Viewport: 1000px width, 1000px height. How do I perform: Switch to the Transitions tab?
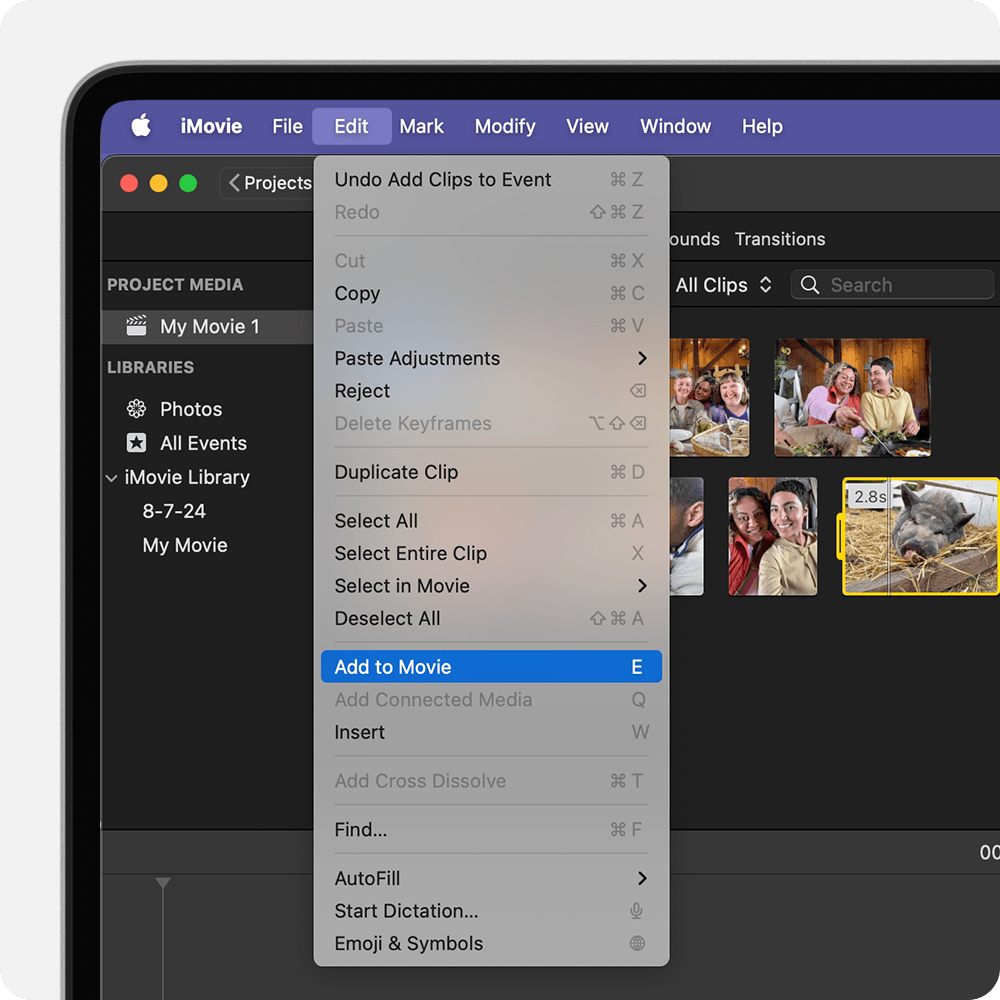(x=780, y=239)
